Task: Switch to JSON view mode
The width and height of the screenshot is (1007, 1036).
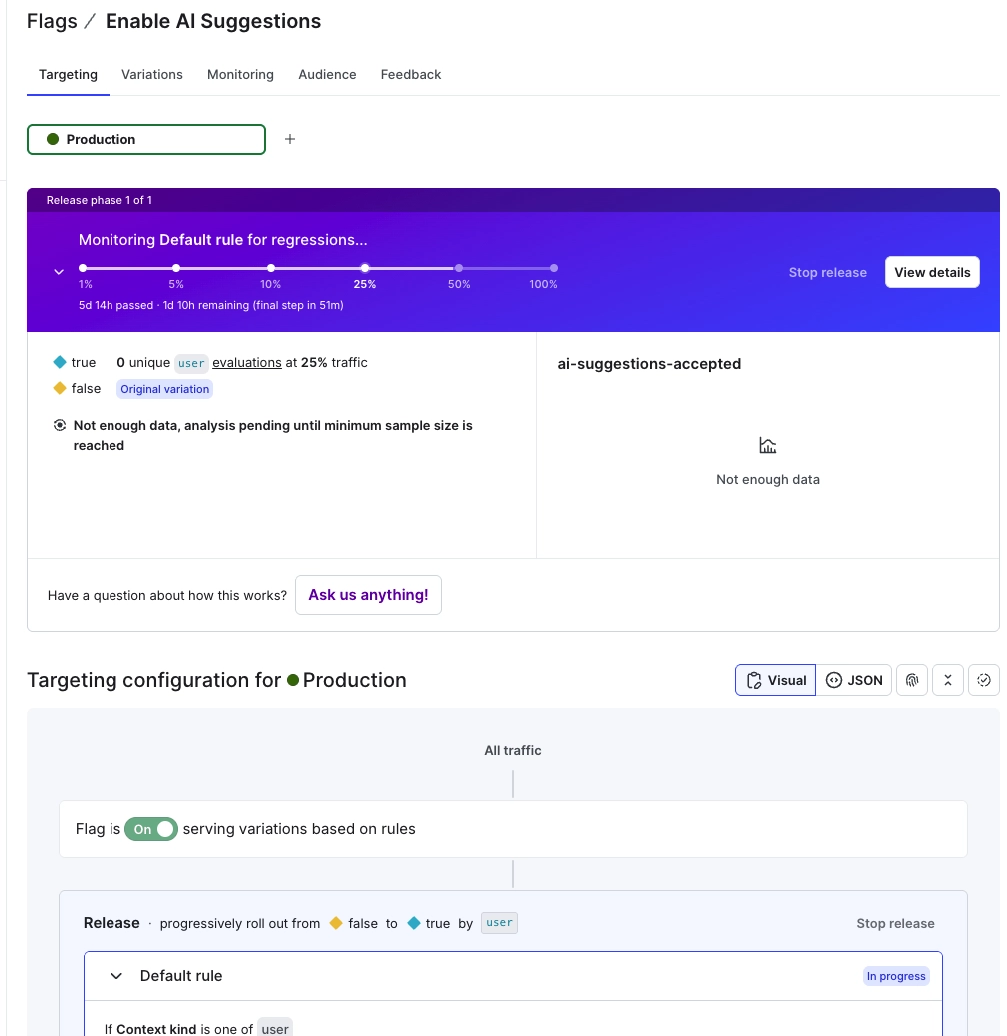Action: (x=854, y=680)
